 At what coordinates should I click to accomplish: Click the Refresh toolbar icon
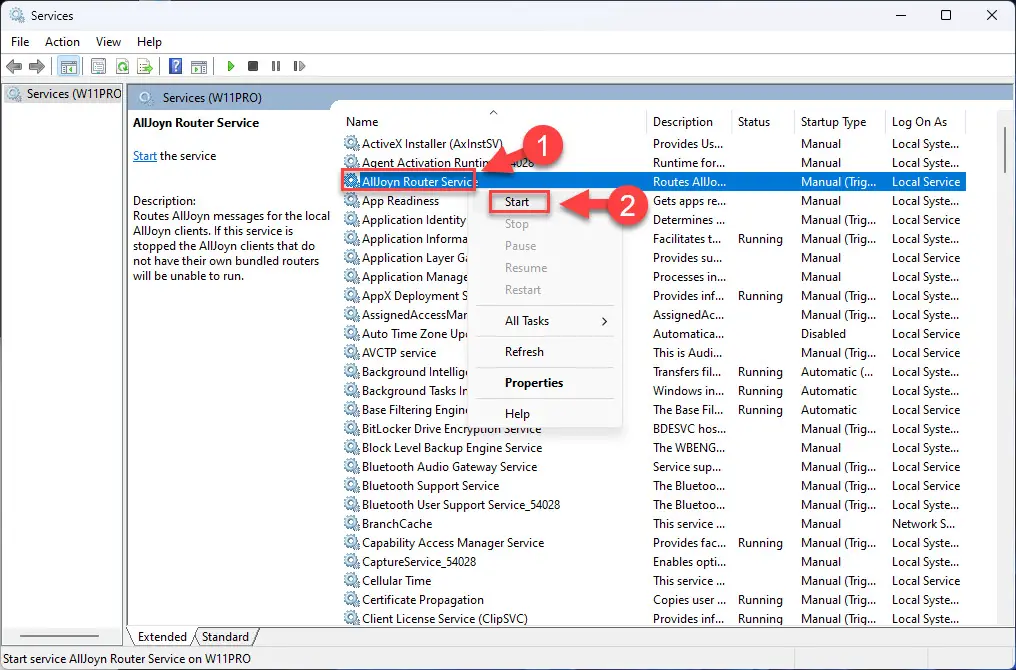(122, 66)
